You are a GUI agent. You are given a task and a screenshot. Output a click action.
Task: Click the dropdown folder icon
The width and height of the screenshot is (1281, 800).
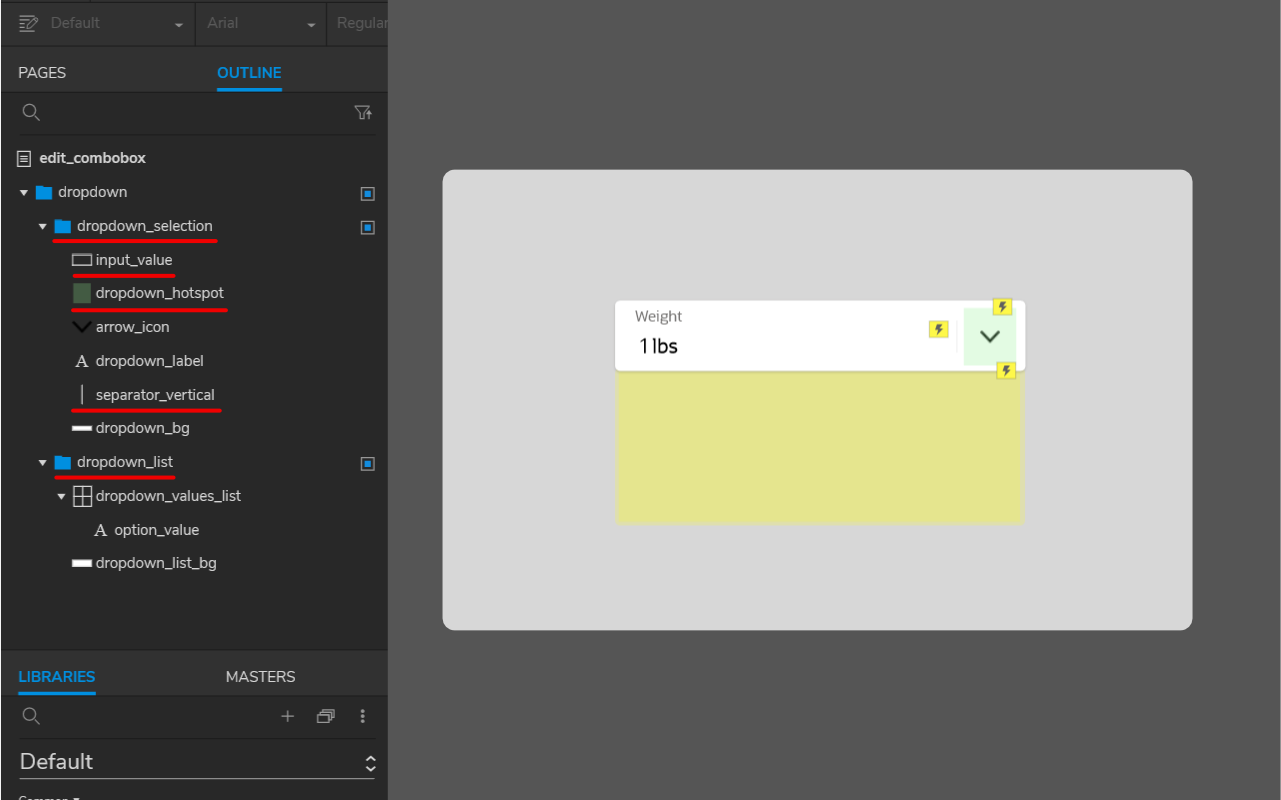click(x=44, y=192)
